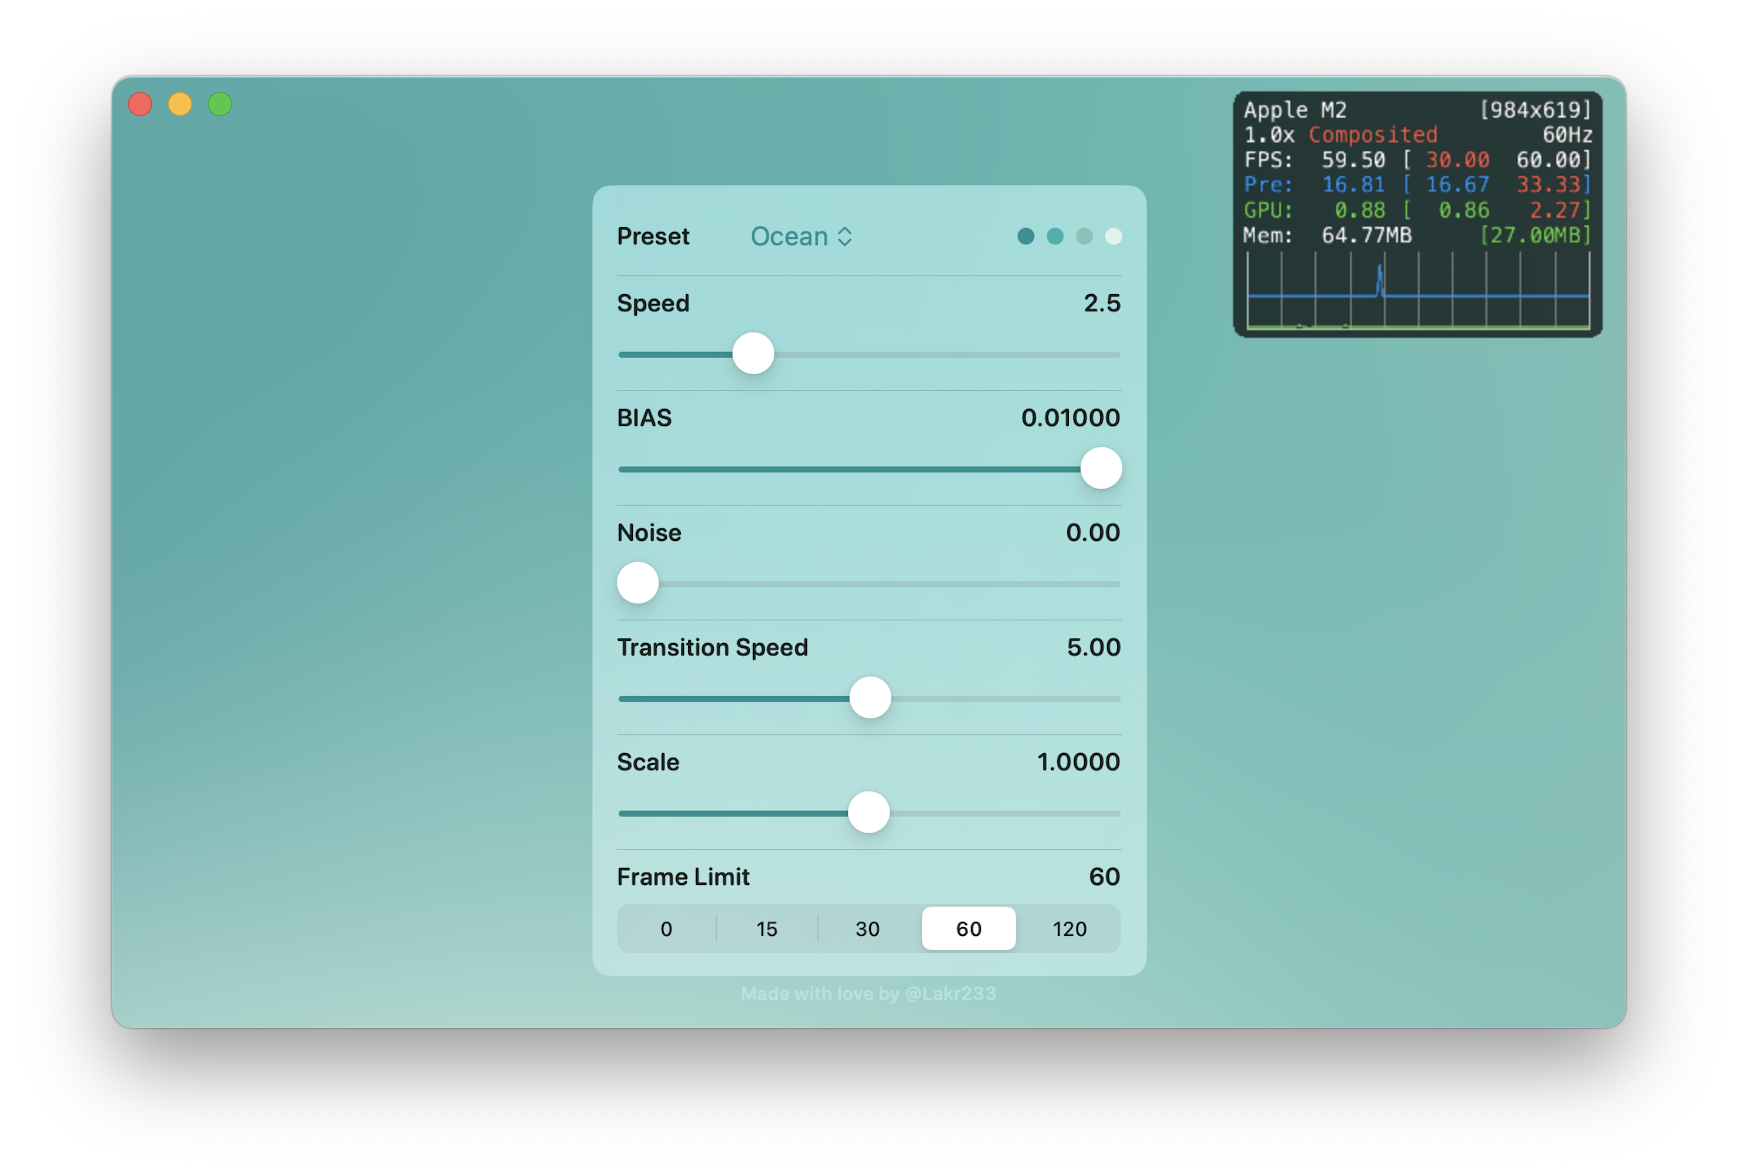Click the pale cream preset color dot

[x=1113, y=236]
